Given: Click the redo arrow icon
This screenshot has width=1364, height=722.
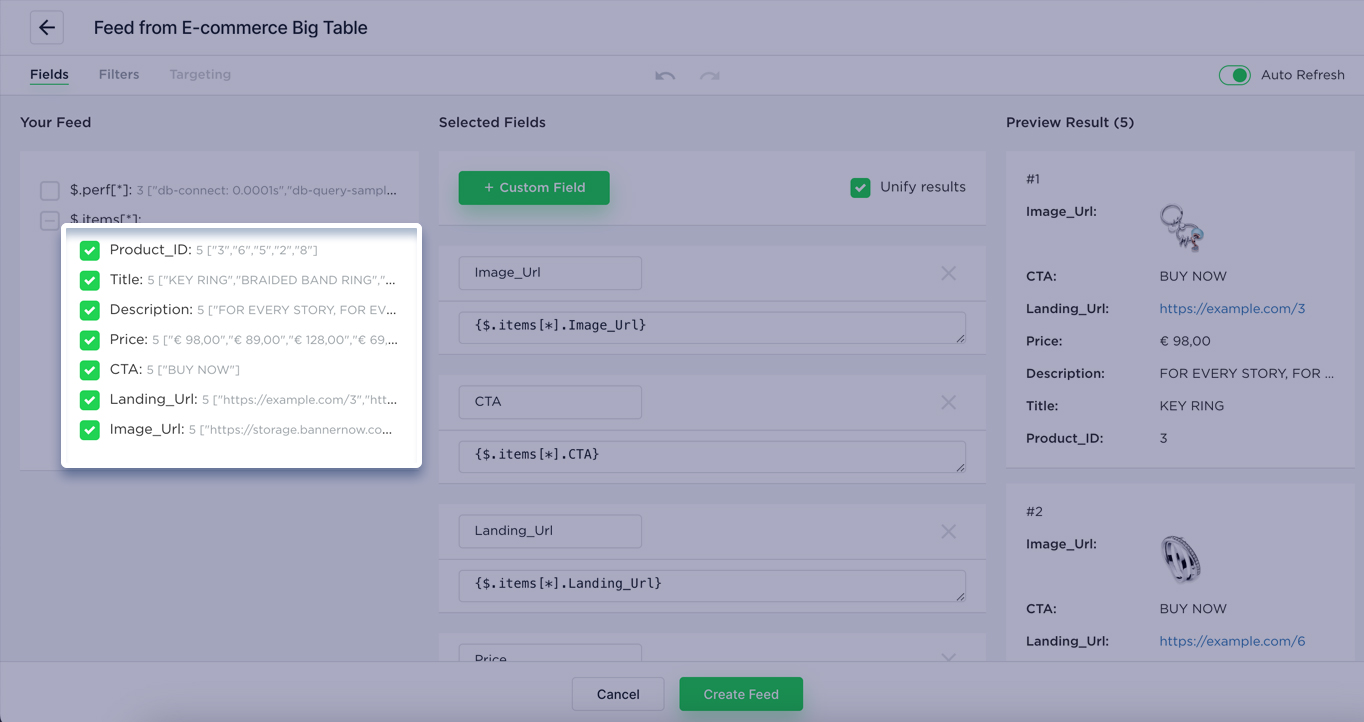Looking at the screenshot, I should click(x=709, y=76).
